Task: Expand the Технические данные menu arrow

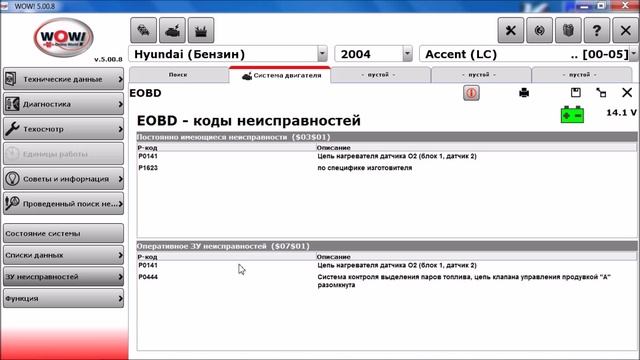Action: 120,79
